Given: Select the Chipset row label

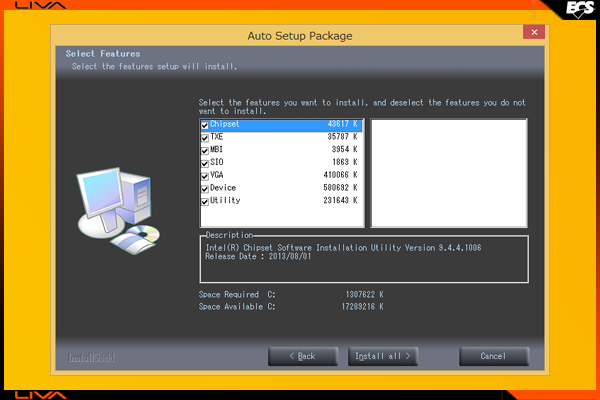Looking at the screenshot, I should [x=225, y=124].
